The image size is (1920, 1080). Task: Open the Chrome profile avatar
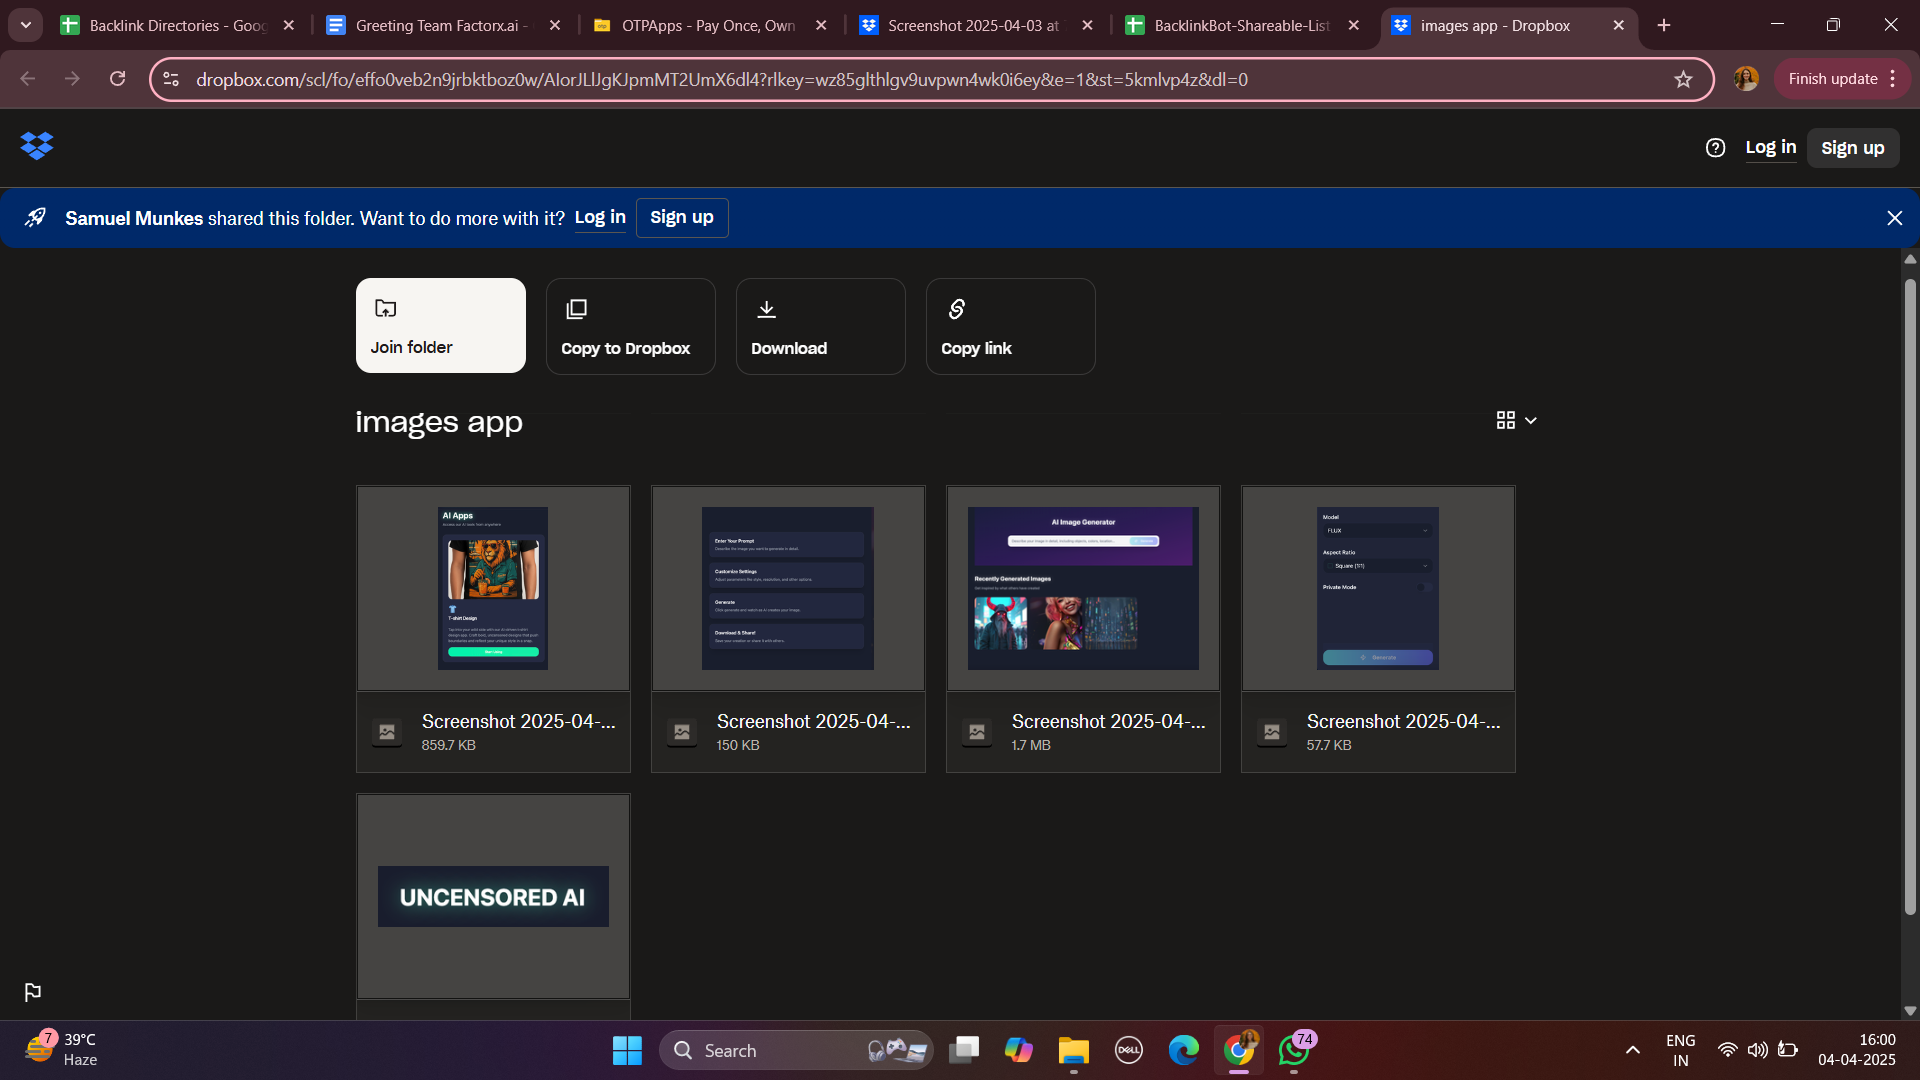pyautogui.click(x=1746, y=79)
